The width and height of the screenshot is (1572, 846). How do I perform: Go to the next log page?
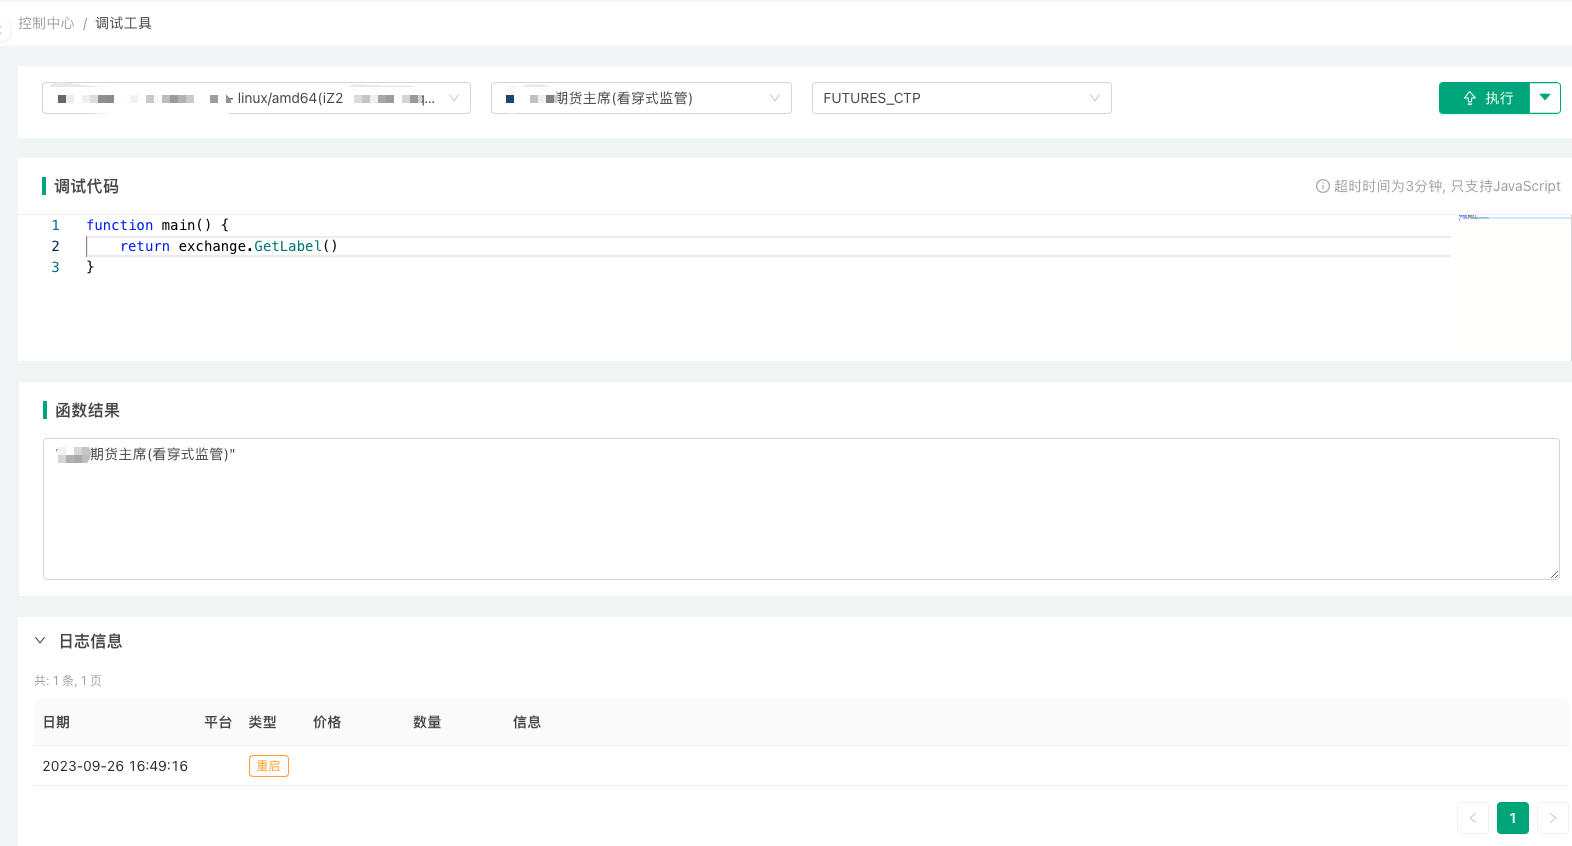click(1552, 818)
